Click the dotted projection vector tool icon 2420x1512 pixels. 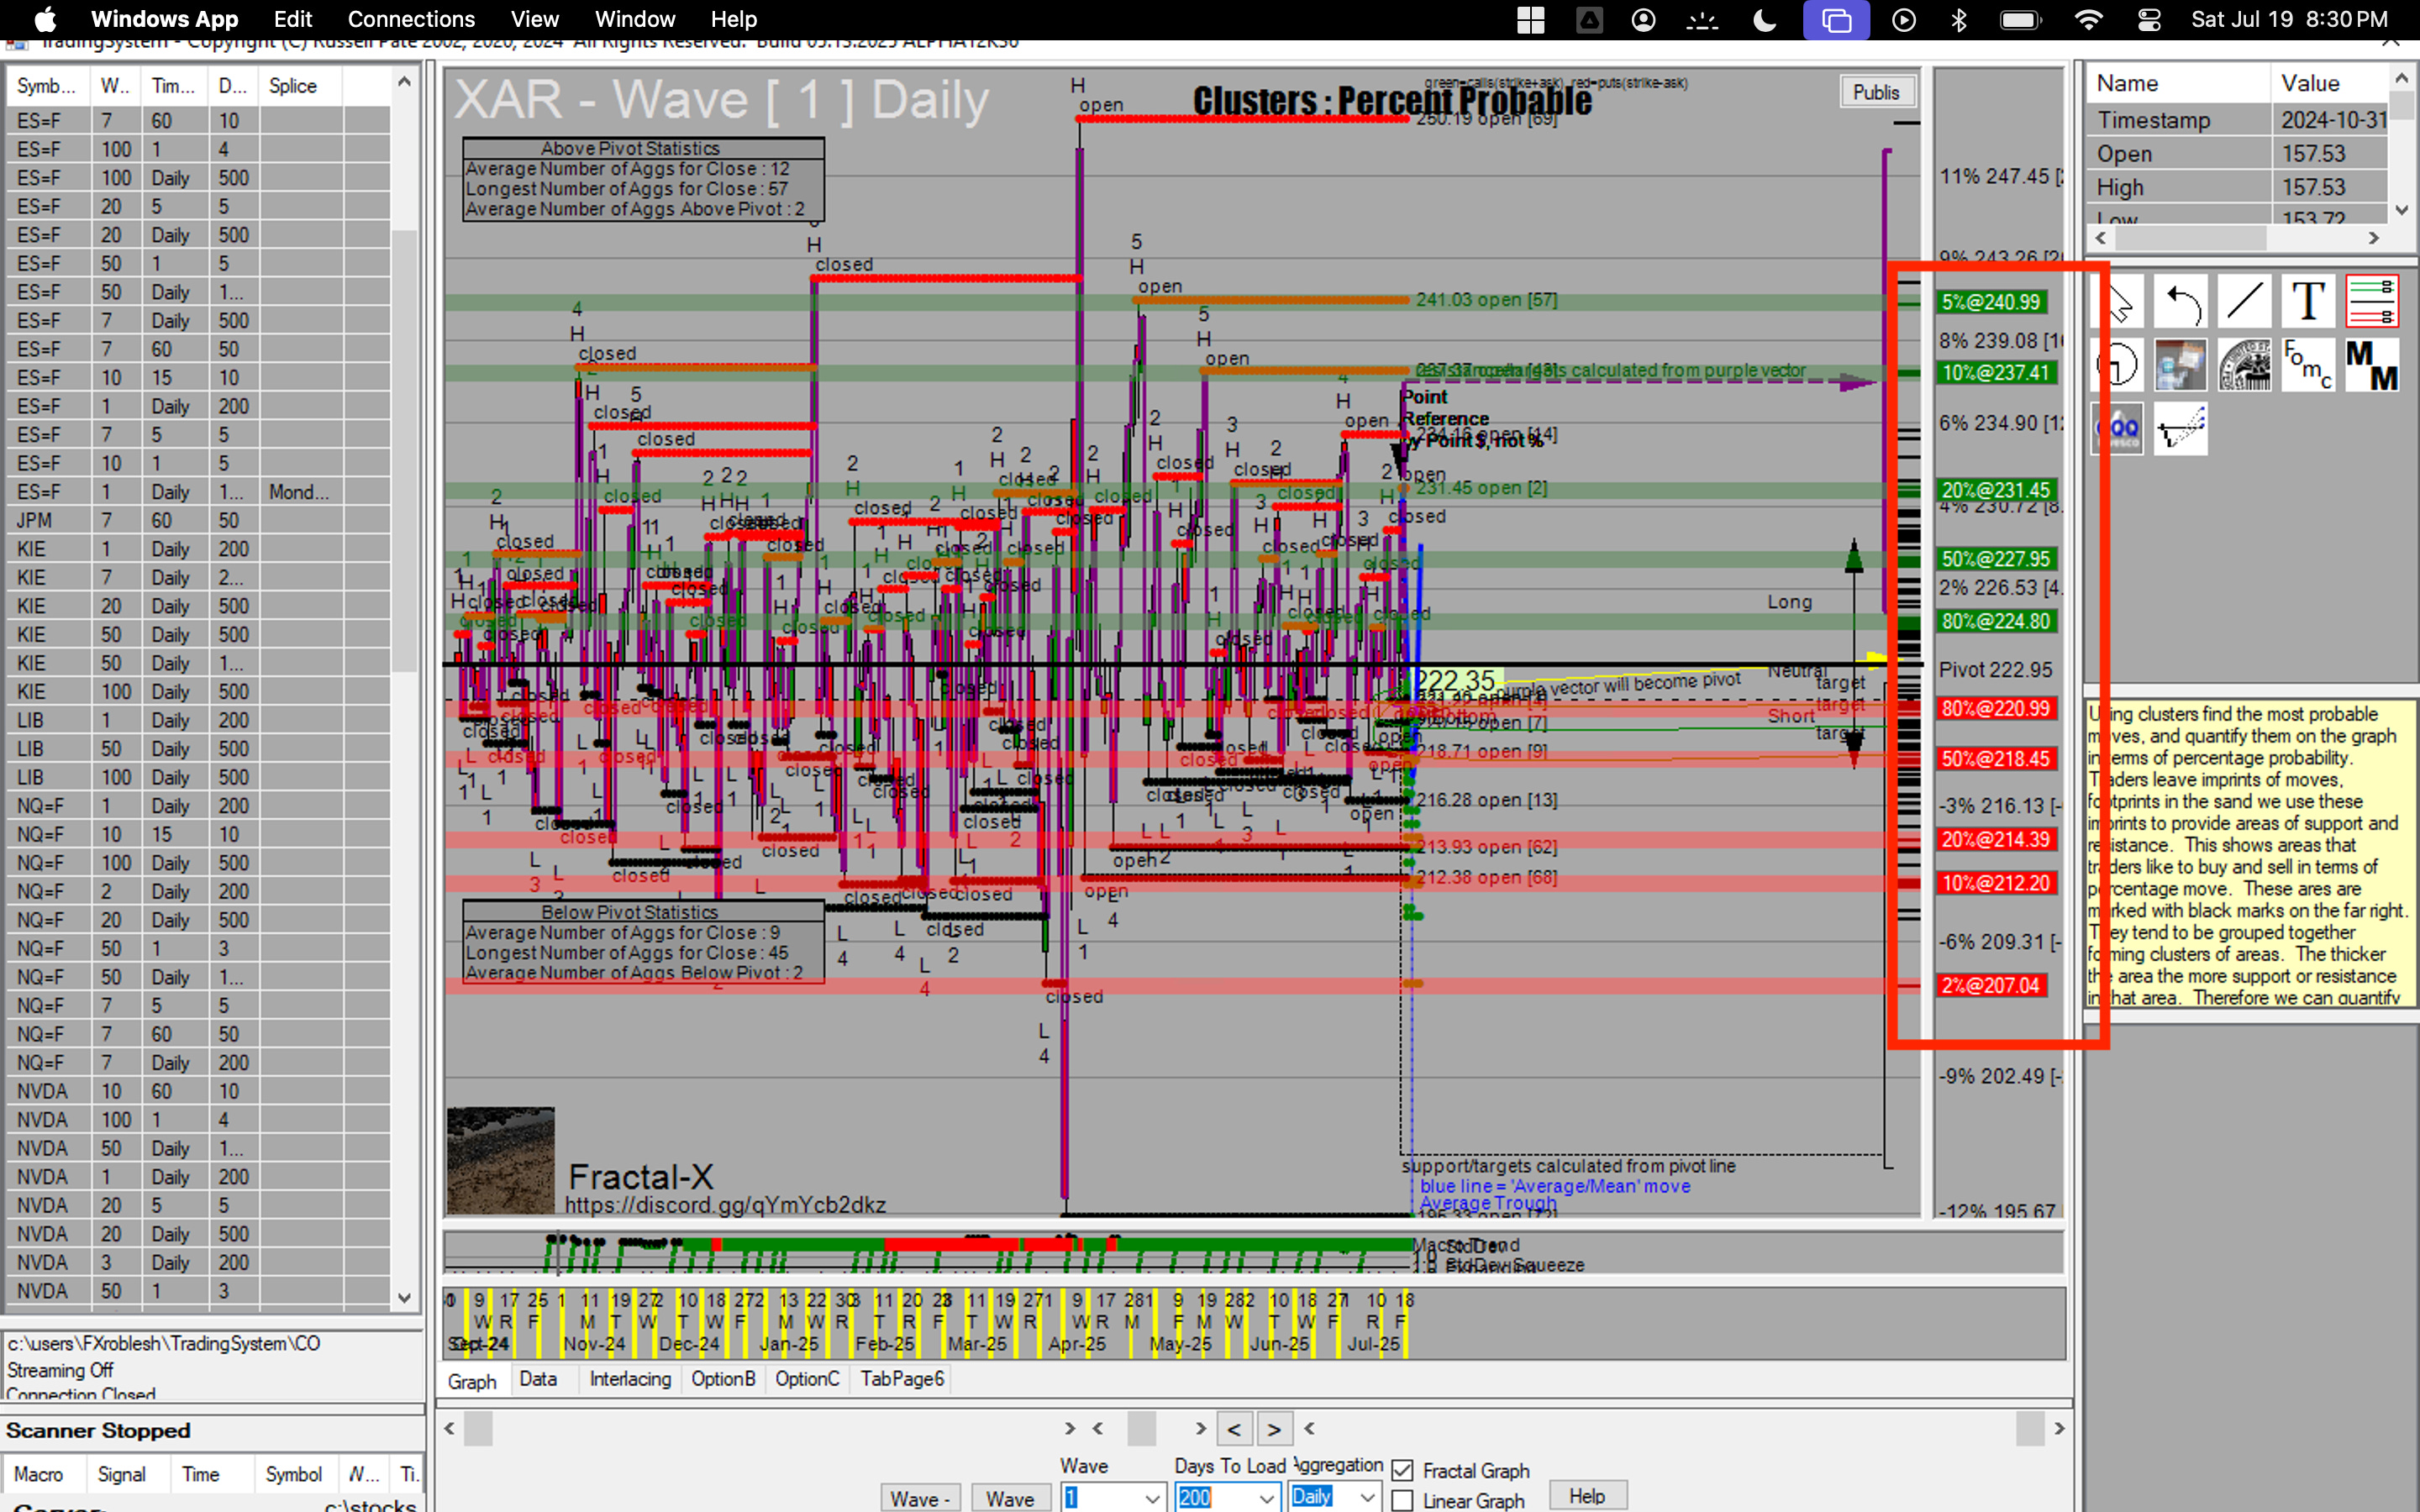click(2181, 429)
